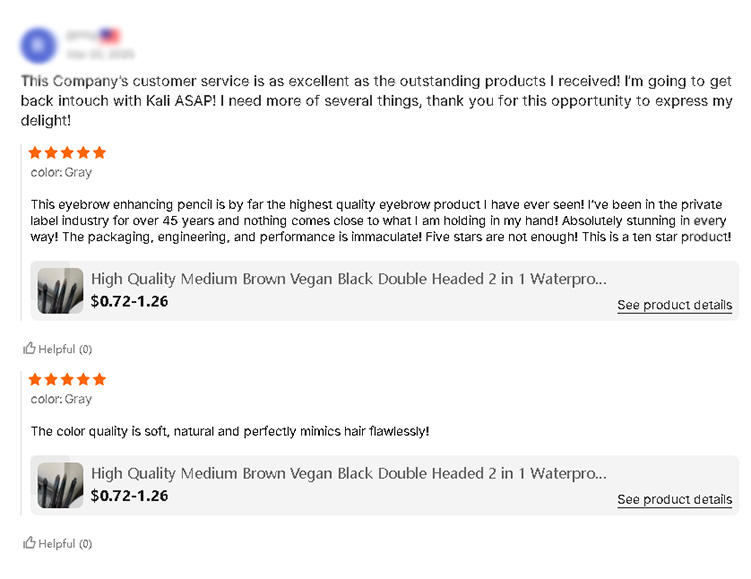Click product title in the 'mimics hair' review card
Viewport: 751px width, 579px height.
pyautogui.click(x=348, y=473)
